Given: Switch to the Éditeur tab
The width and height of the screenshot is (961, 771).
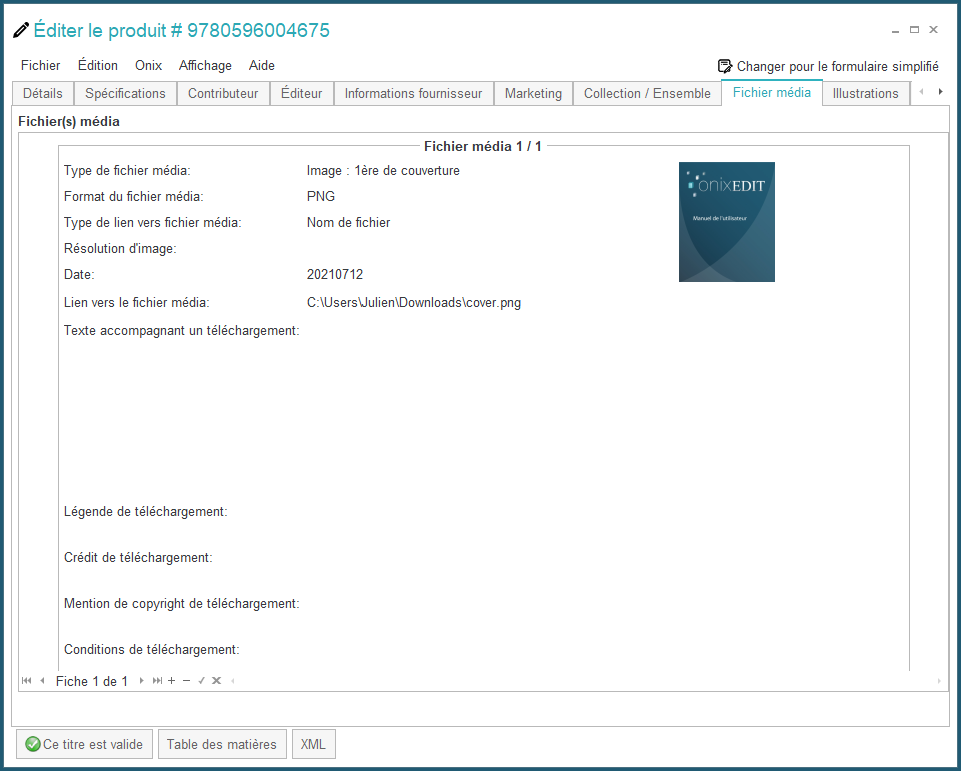Looking at the screenshot, I should coord(302,93).
